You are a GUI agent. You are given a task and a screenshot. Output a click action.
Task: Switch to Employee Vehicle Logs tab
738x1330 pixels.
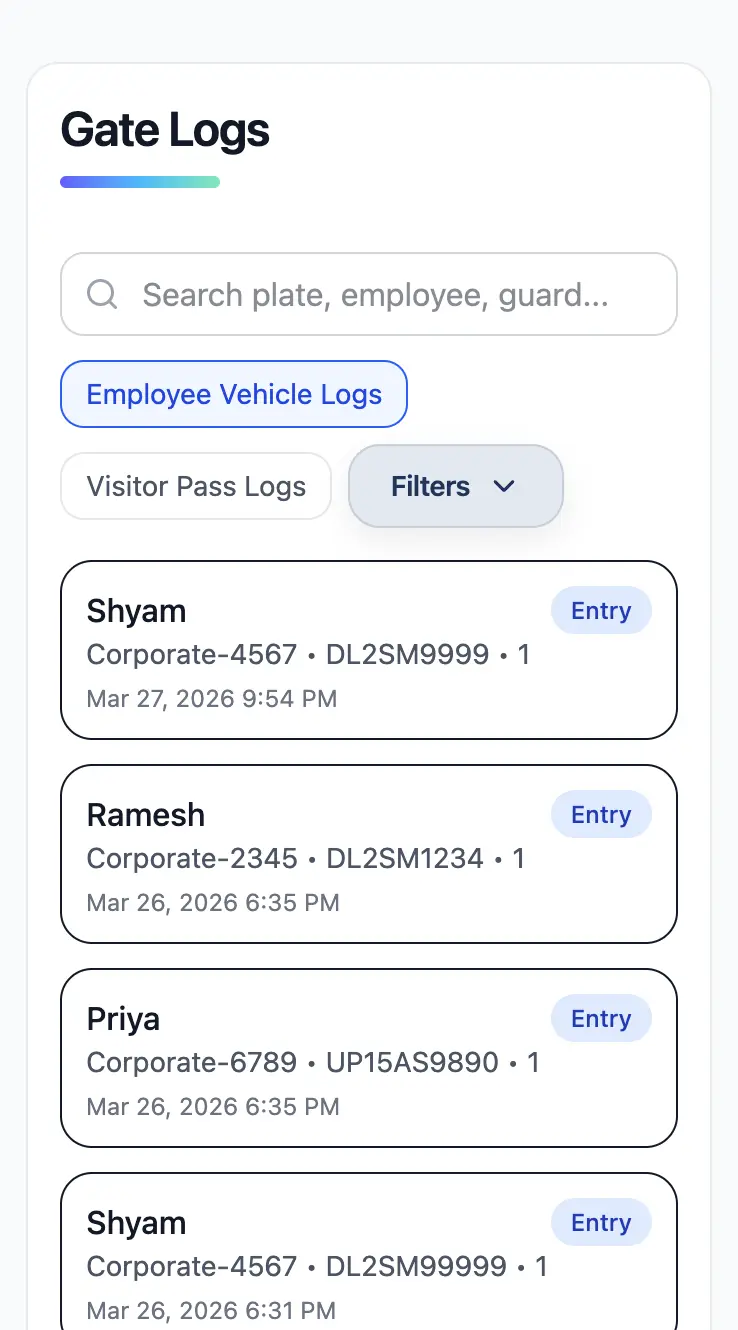click(234, 394)
